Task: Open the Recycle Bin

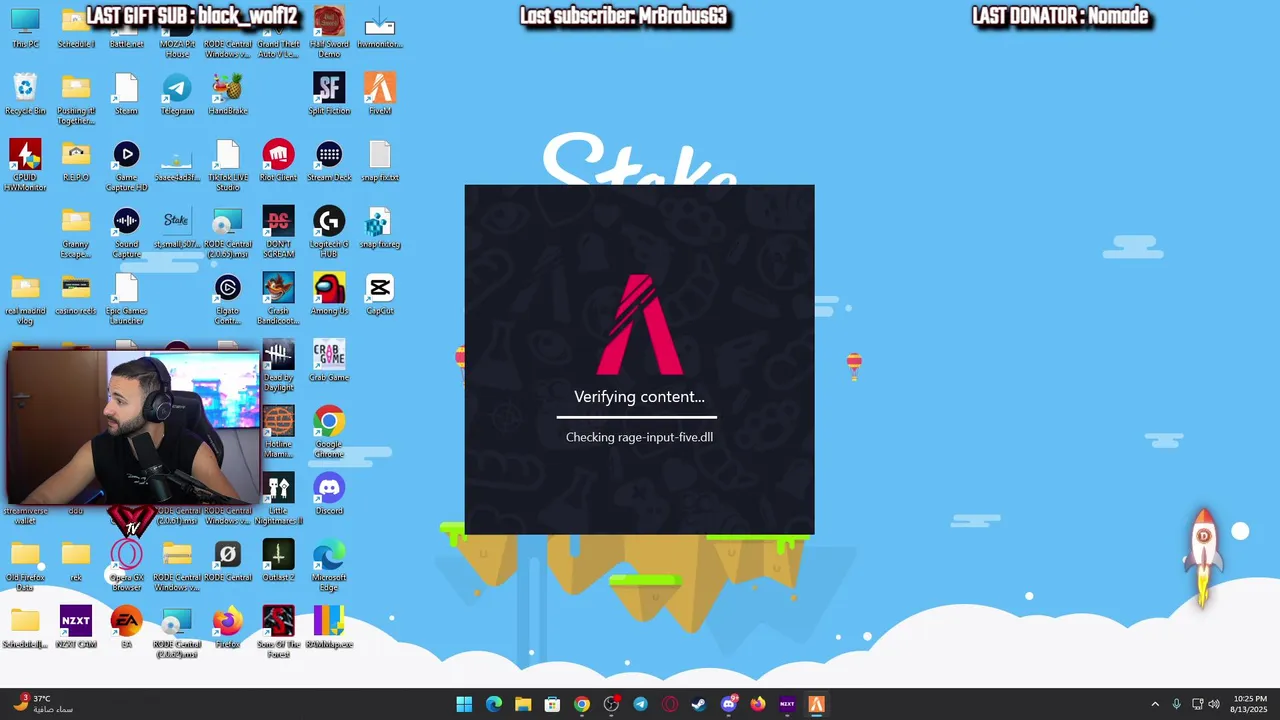Action: click(25, 93)
